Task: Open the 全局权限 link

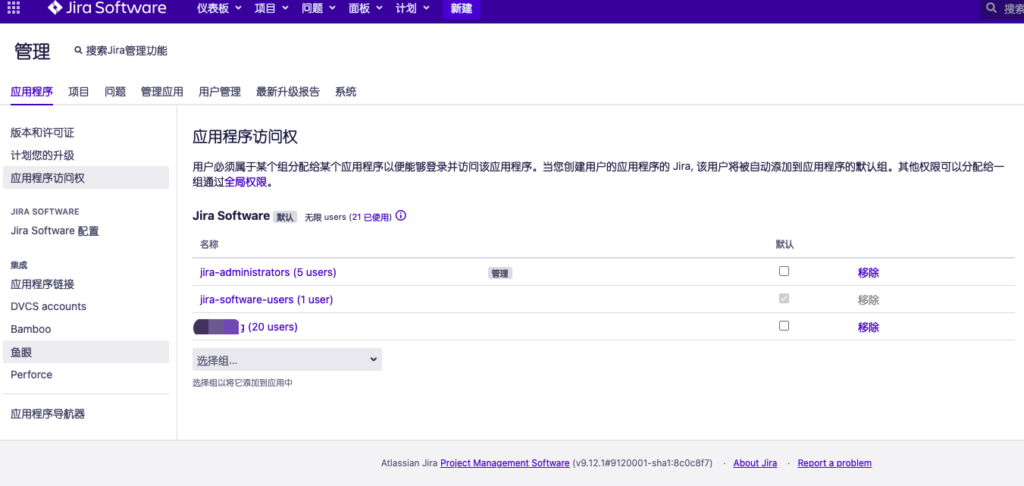Action: (246, 183)
